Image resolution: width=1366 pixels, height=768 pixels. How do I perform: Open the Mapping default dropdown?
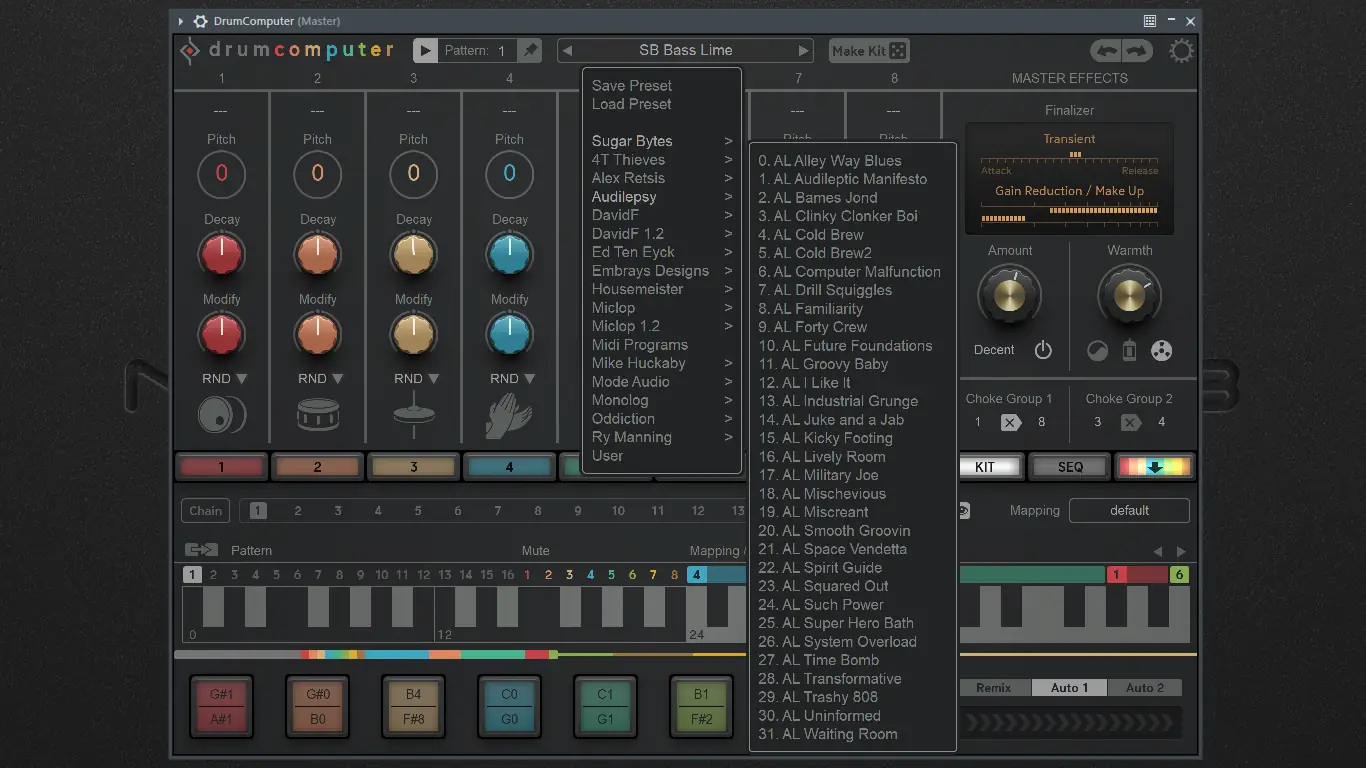pyautogui.click(x=1129, y=510)
